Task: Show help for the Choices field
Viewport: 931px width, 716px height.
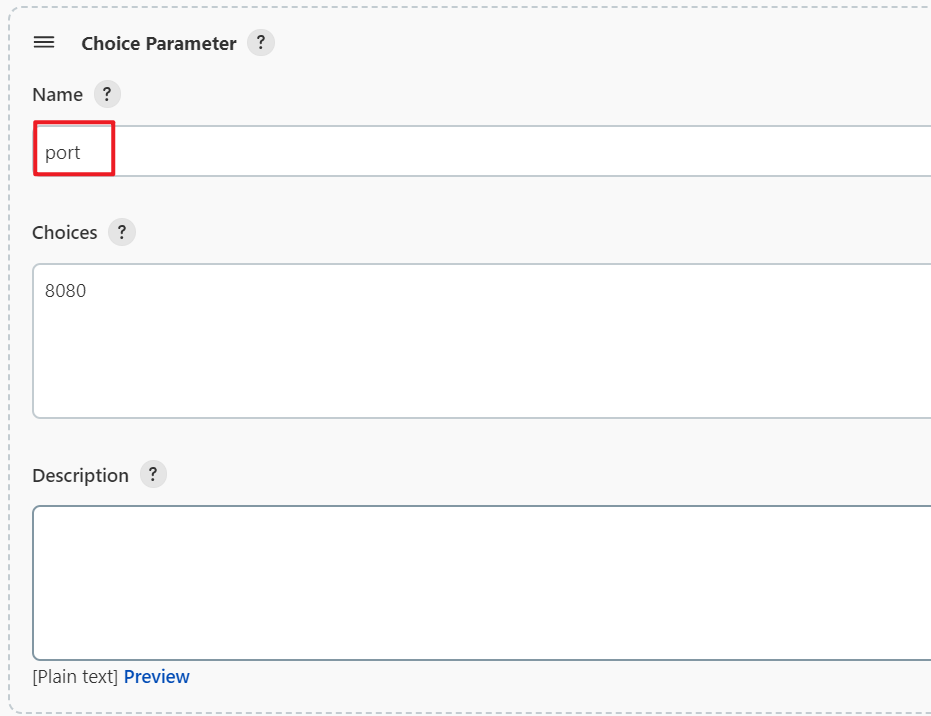Action: point(122,232)
